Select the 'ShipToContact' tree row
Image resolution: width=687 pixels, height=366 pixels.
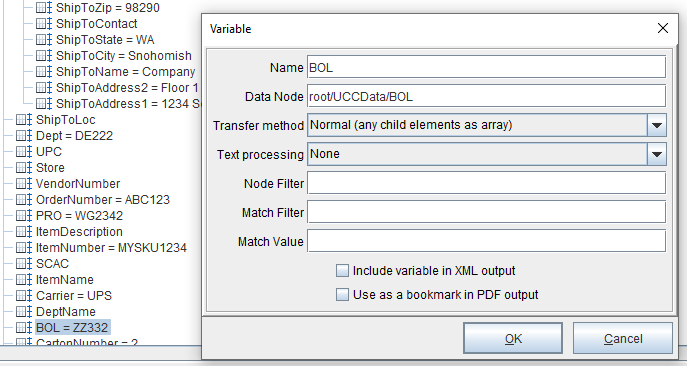(x=96, y=24)
